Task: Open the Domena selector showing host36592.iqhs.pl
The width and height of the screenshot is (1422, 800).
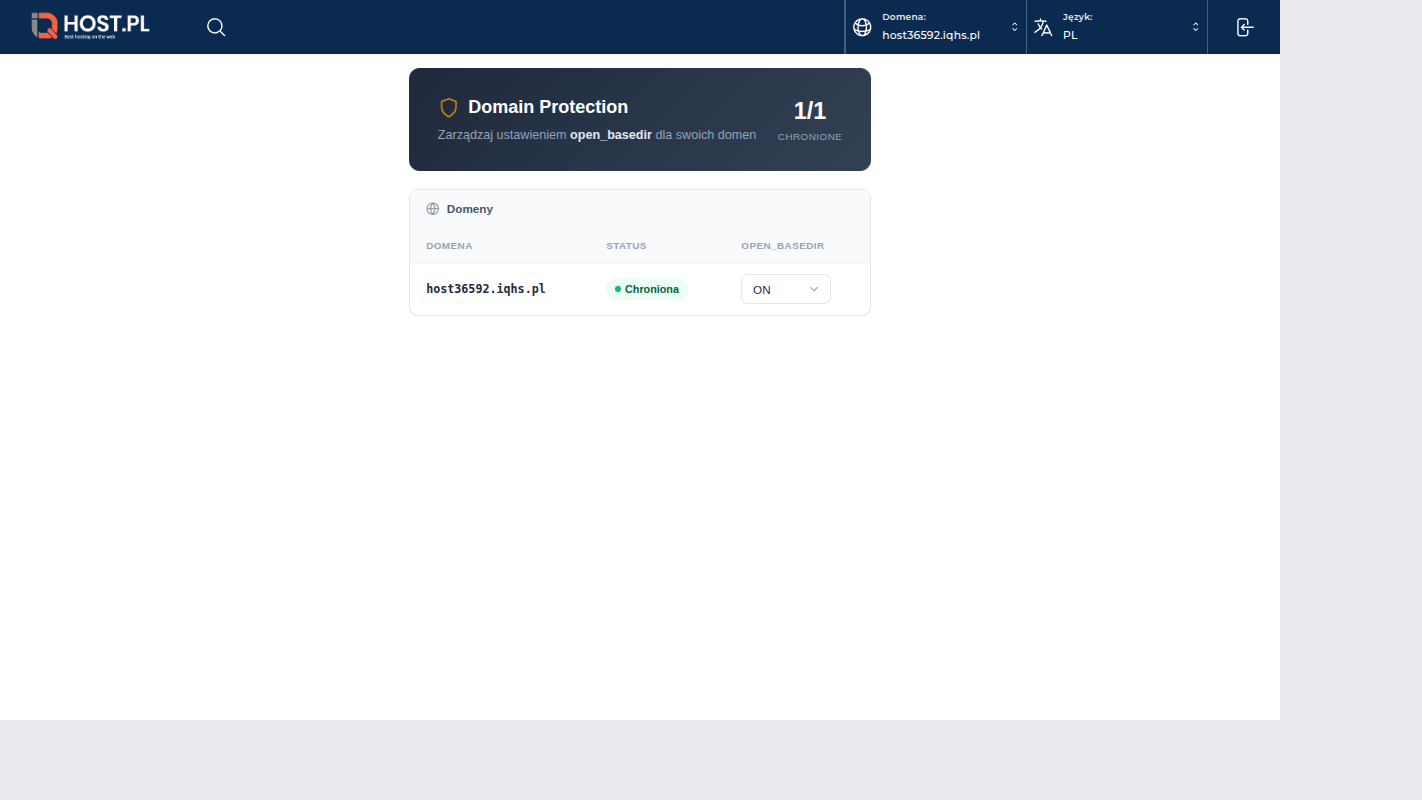Action: point(935,27)
